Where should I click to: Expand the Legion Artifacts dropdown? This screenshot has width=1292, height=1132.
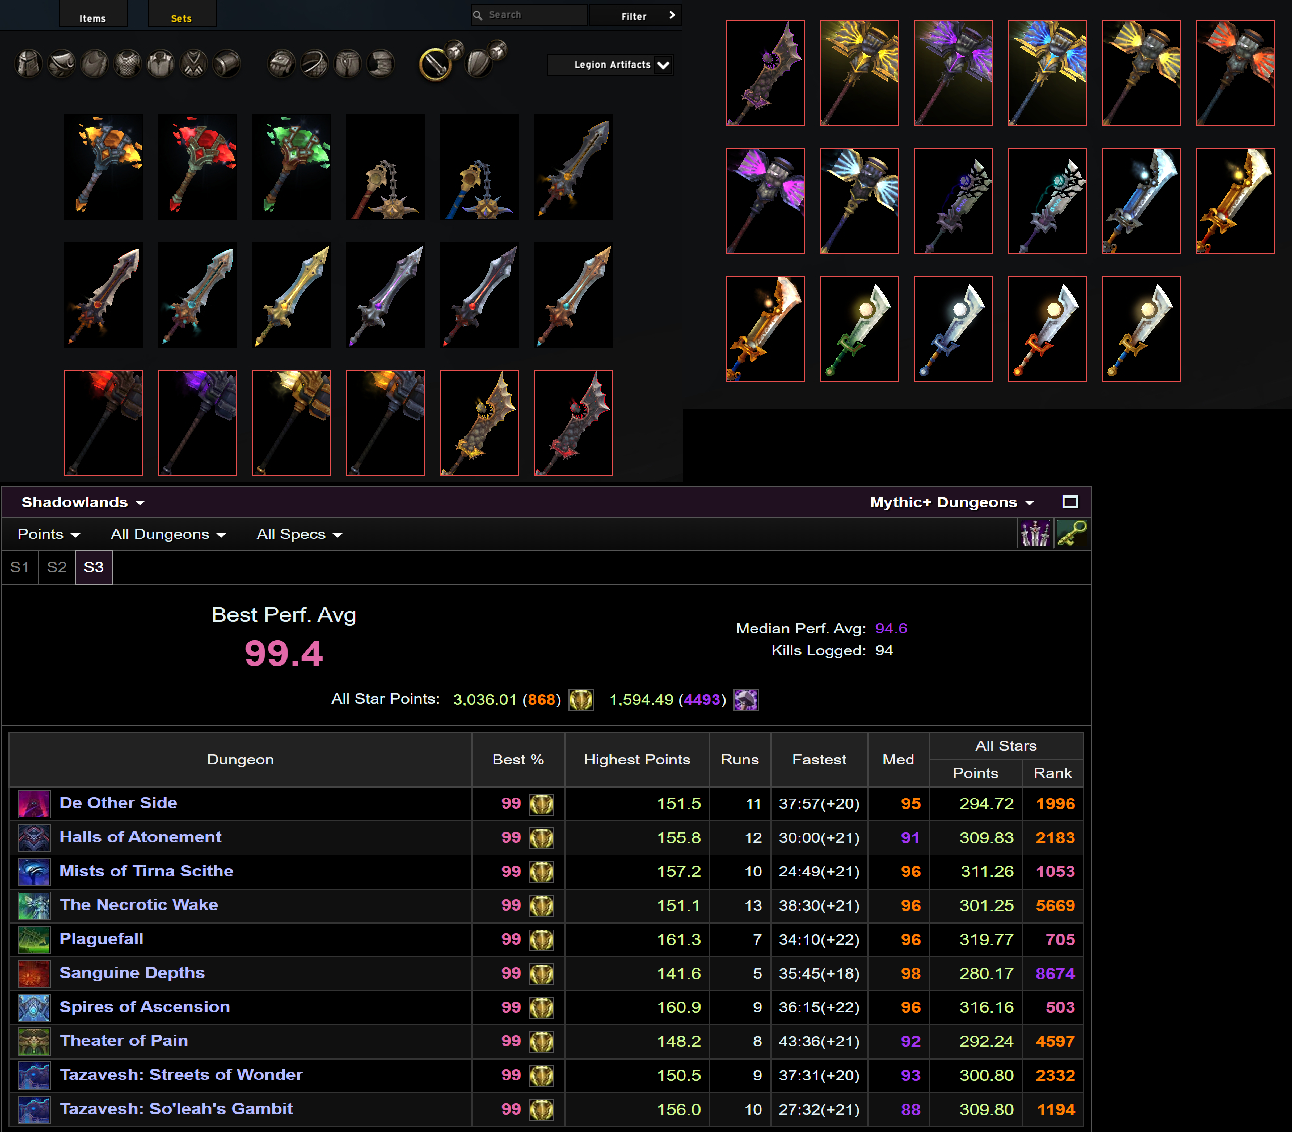[611, 65]
